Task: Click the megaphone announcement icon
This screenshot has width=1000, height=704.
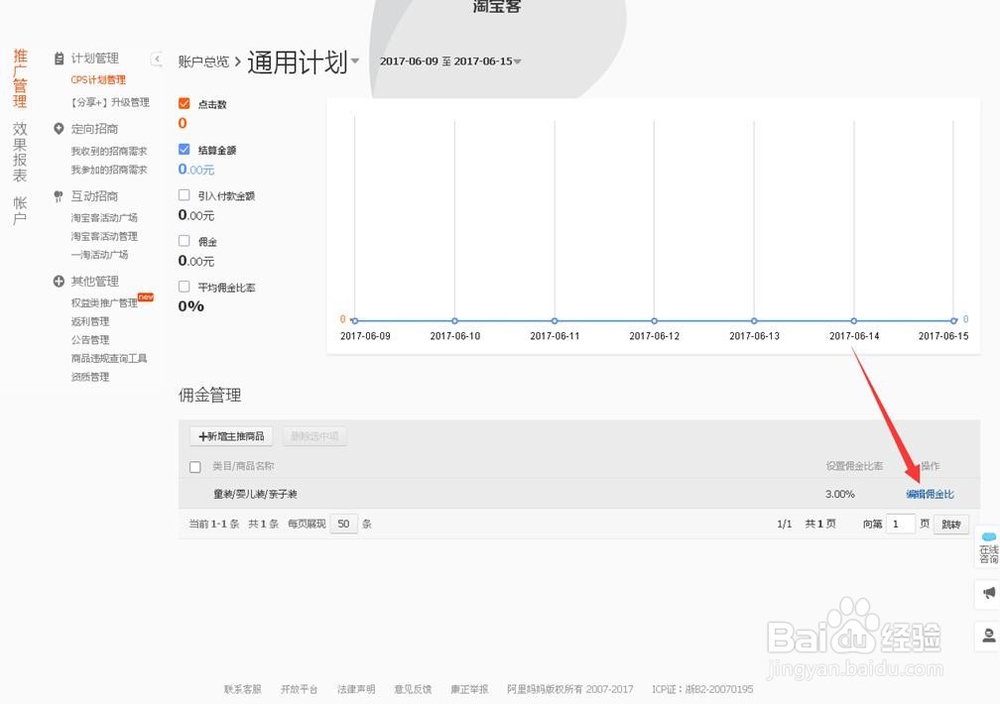Action: 989,593
